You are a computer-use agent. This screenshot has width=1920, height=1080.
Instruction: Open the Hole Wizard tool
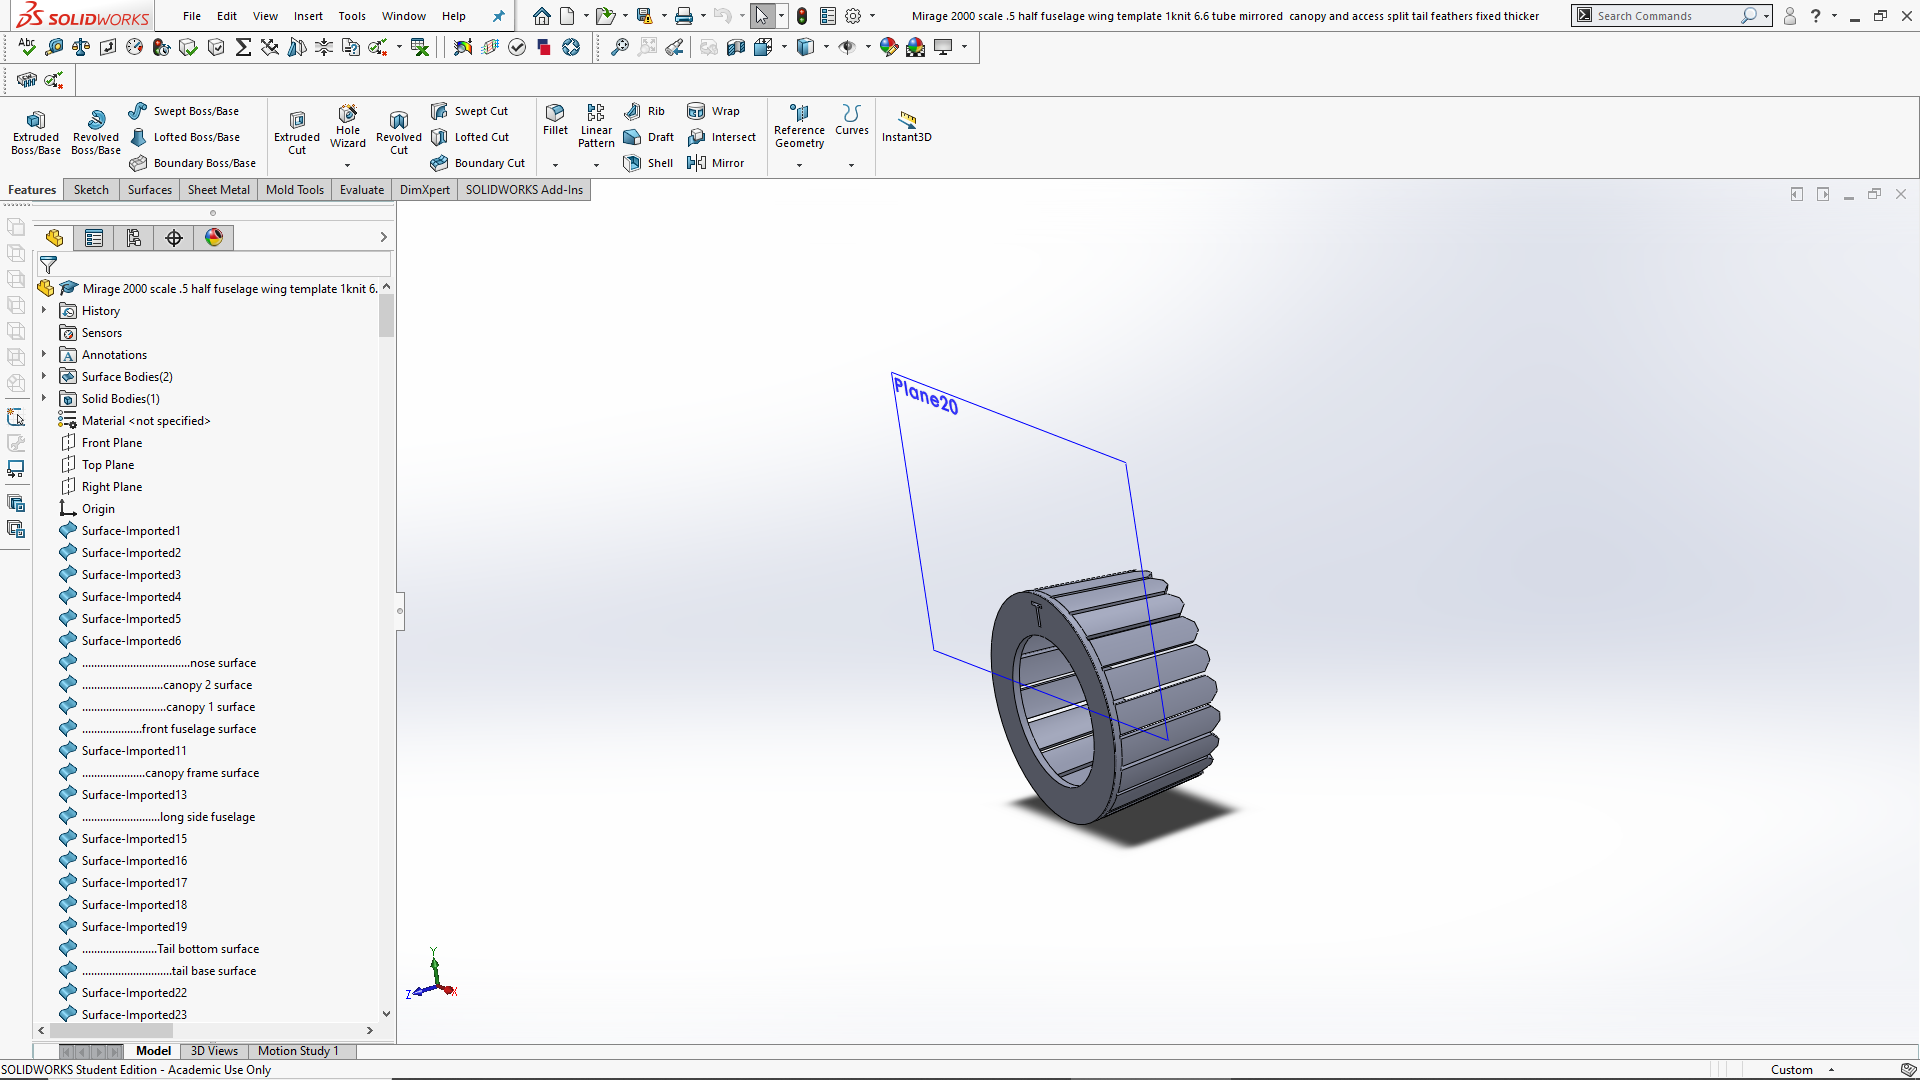(x=348, y=127)
